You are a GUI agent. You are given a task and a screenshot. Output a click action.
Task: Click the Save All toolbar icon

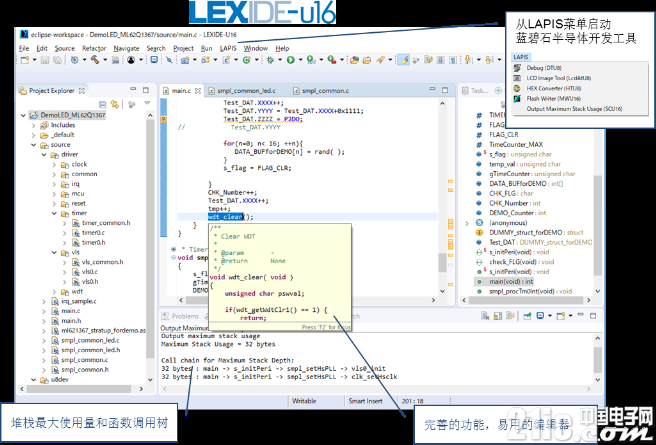57,60
